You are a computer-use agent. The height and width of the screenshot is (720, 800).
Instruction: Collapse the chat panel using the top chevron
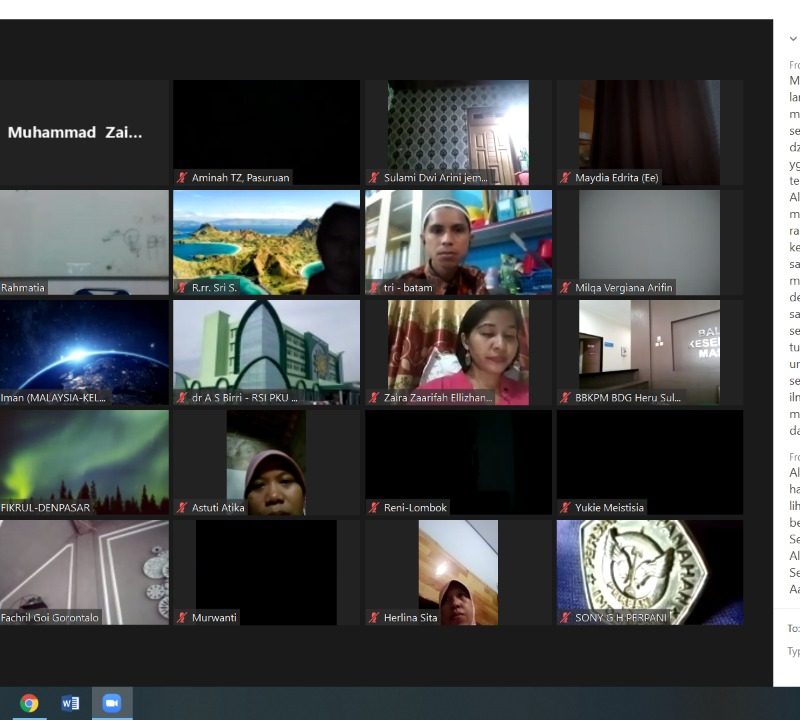[793, 39]
